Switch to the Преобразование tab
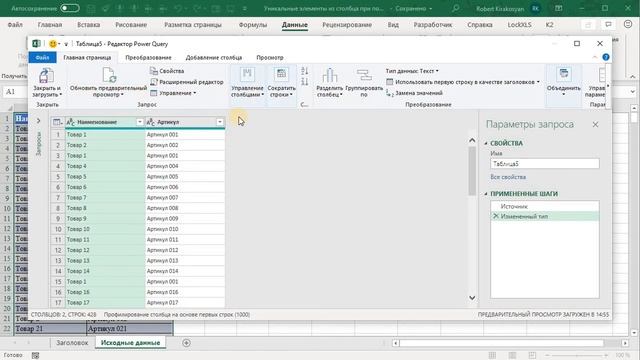The image size is (640, 360). (148, 58)
